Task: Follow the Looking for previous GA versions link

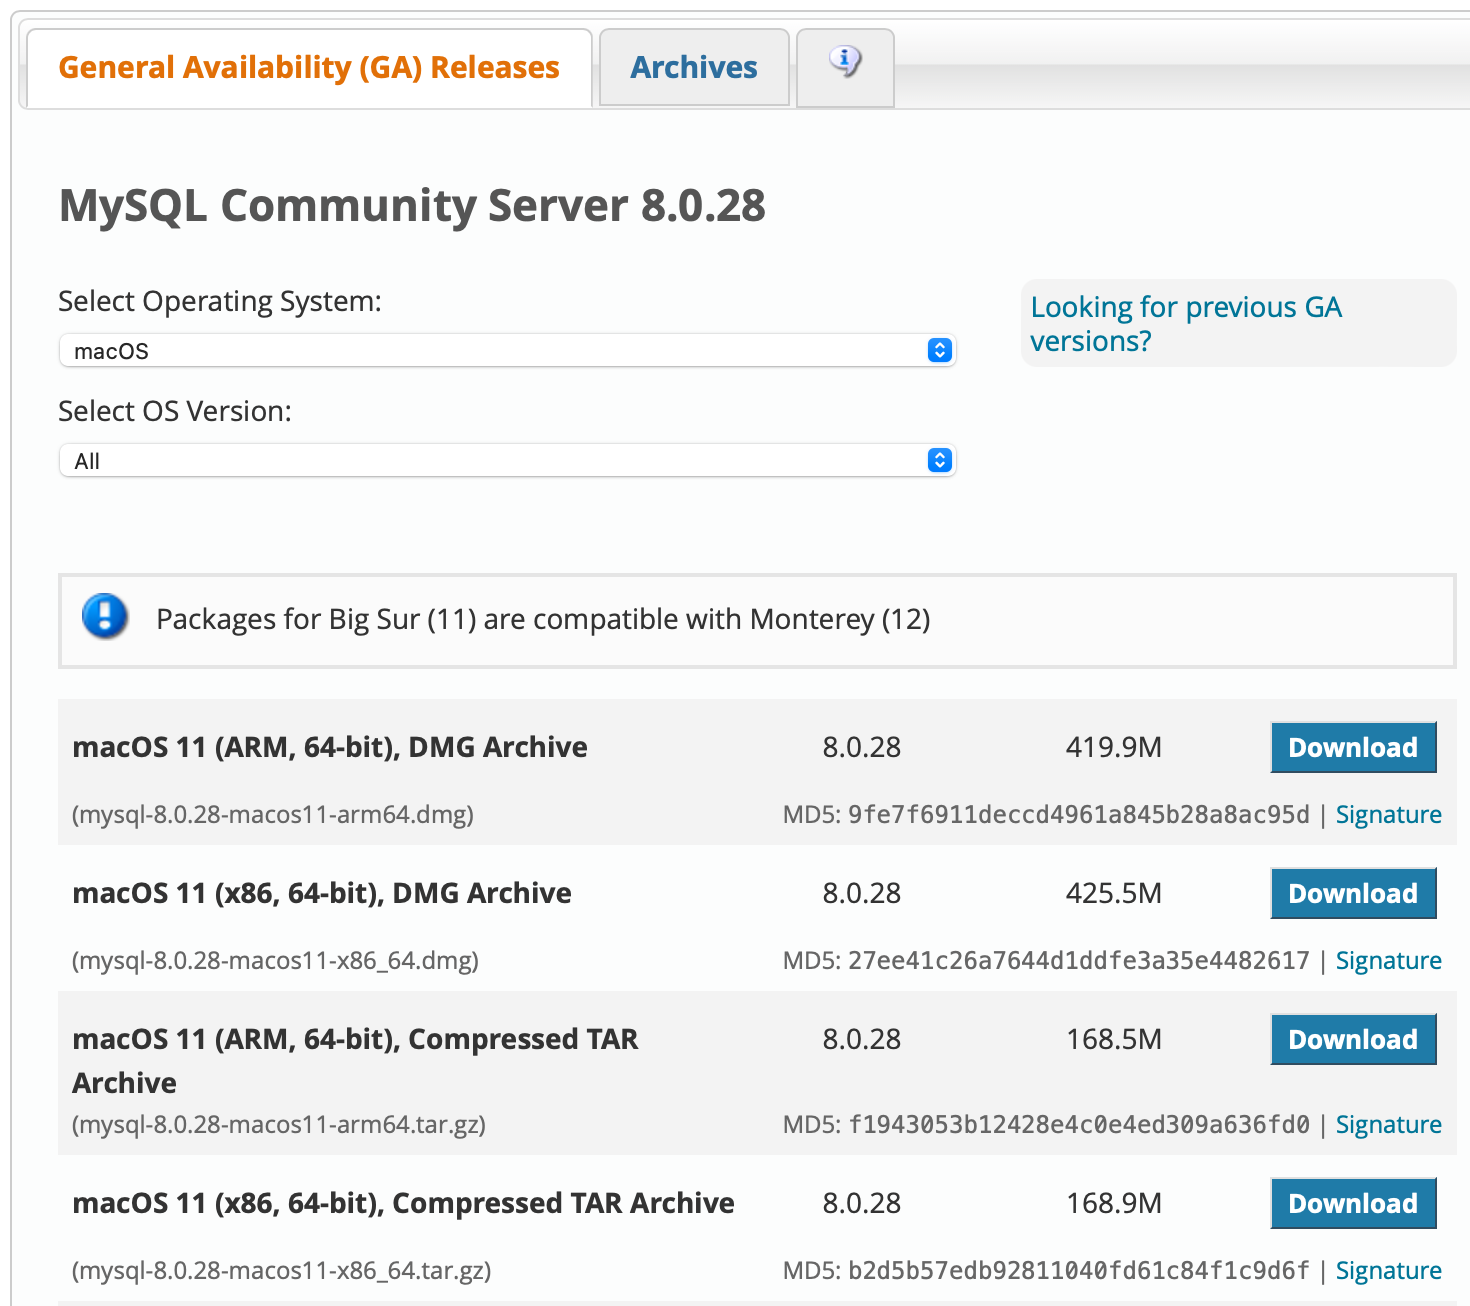Action: (x=1186, y=324)
